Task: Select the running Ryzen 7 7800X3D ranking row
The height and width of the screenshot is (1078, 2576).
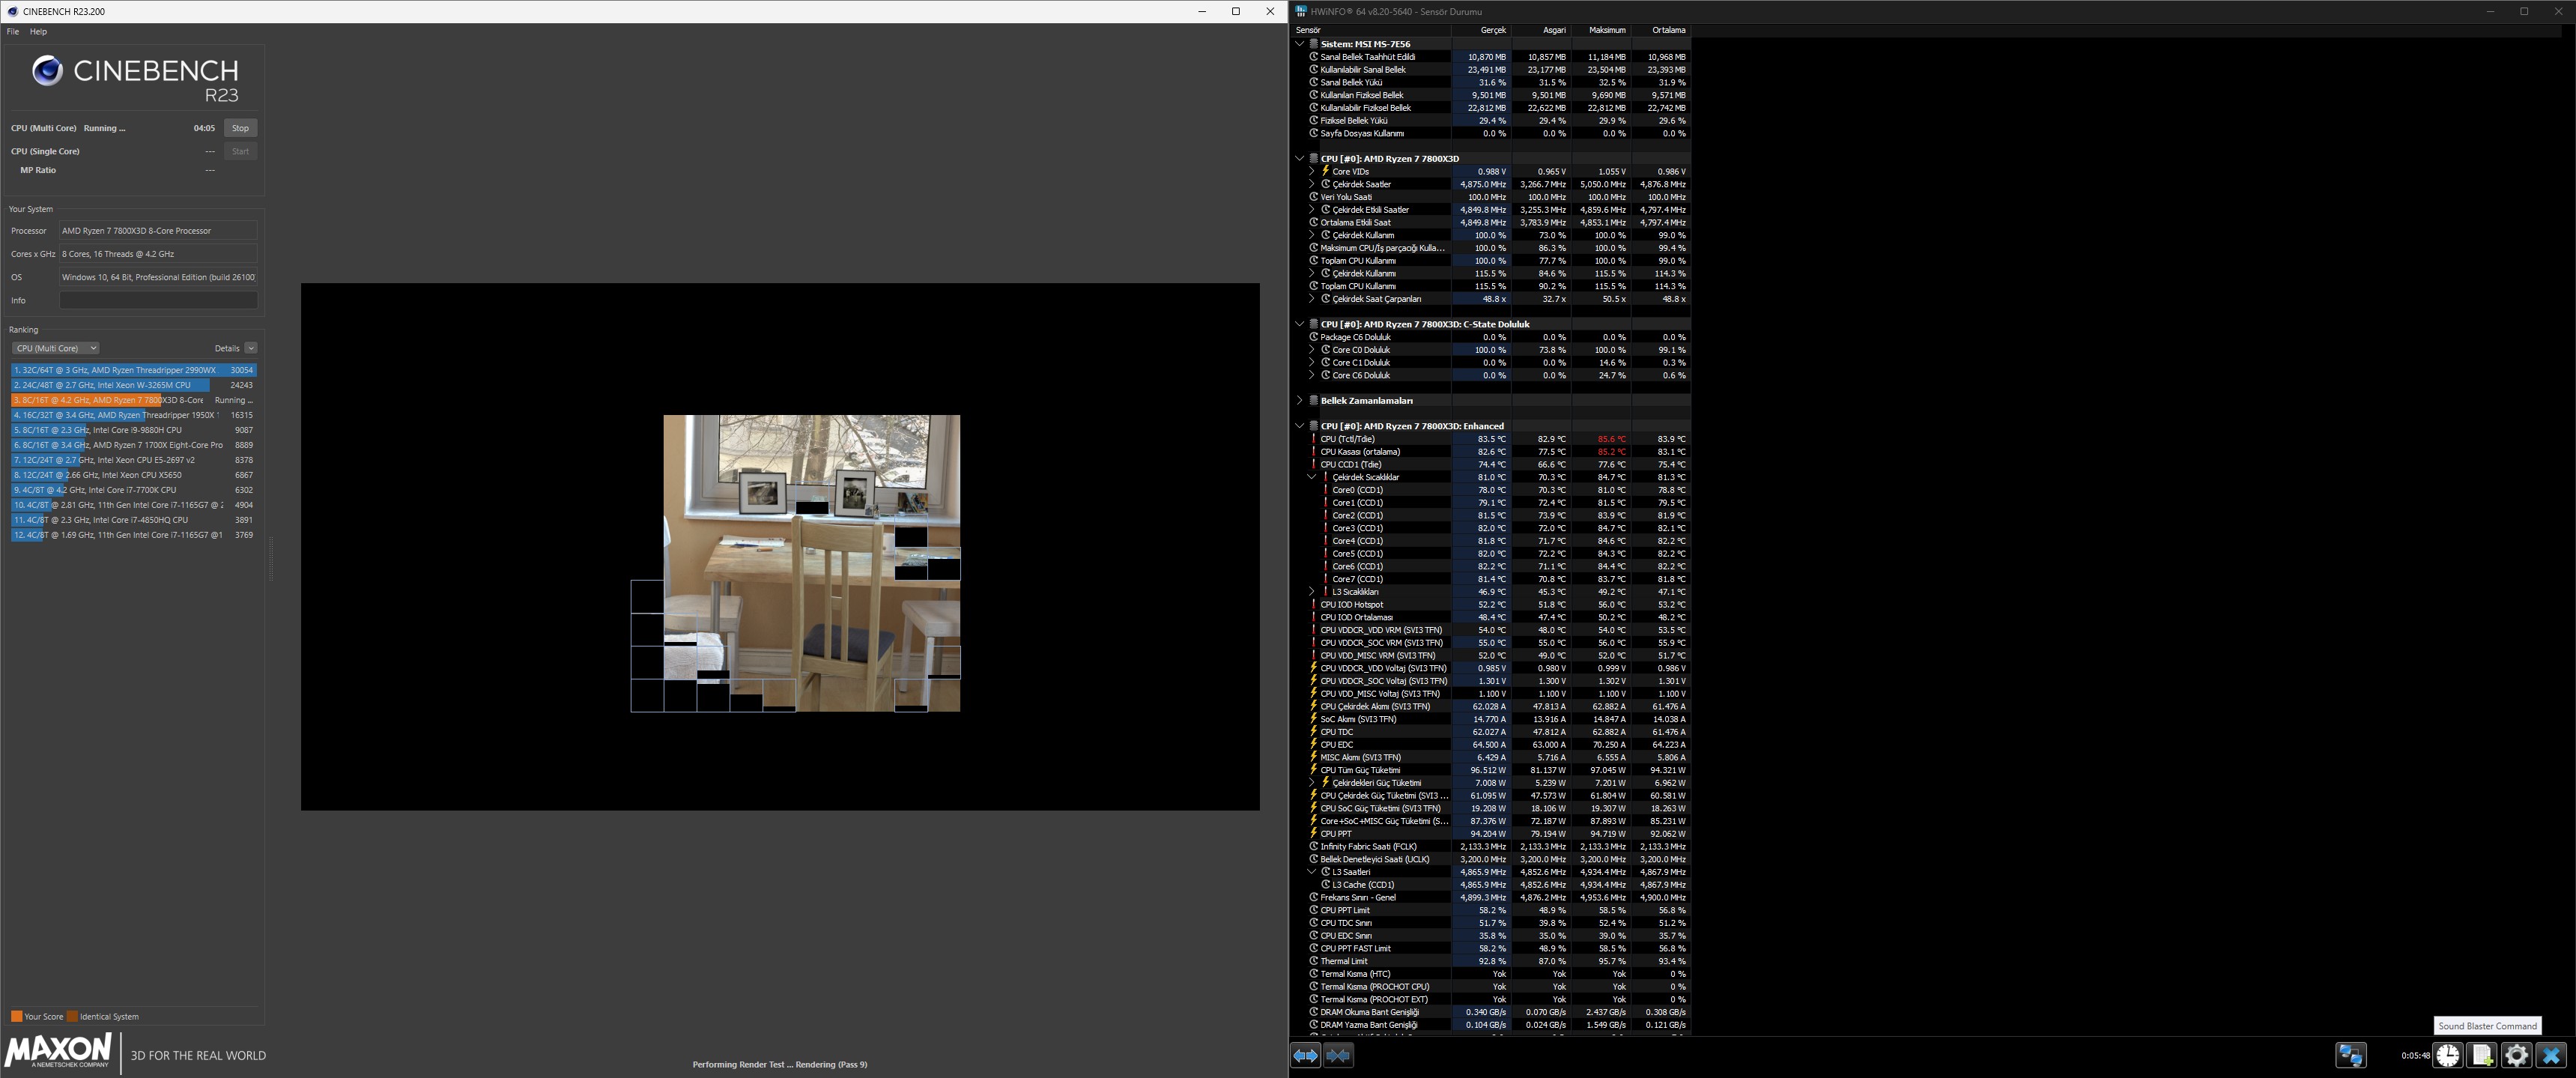Action: click(x=134, y=400)
